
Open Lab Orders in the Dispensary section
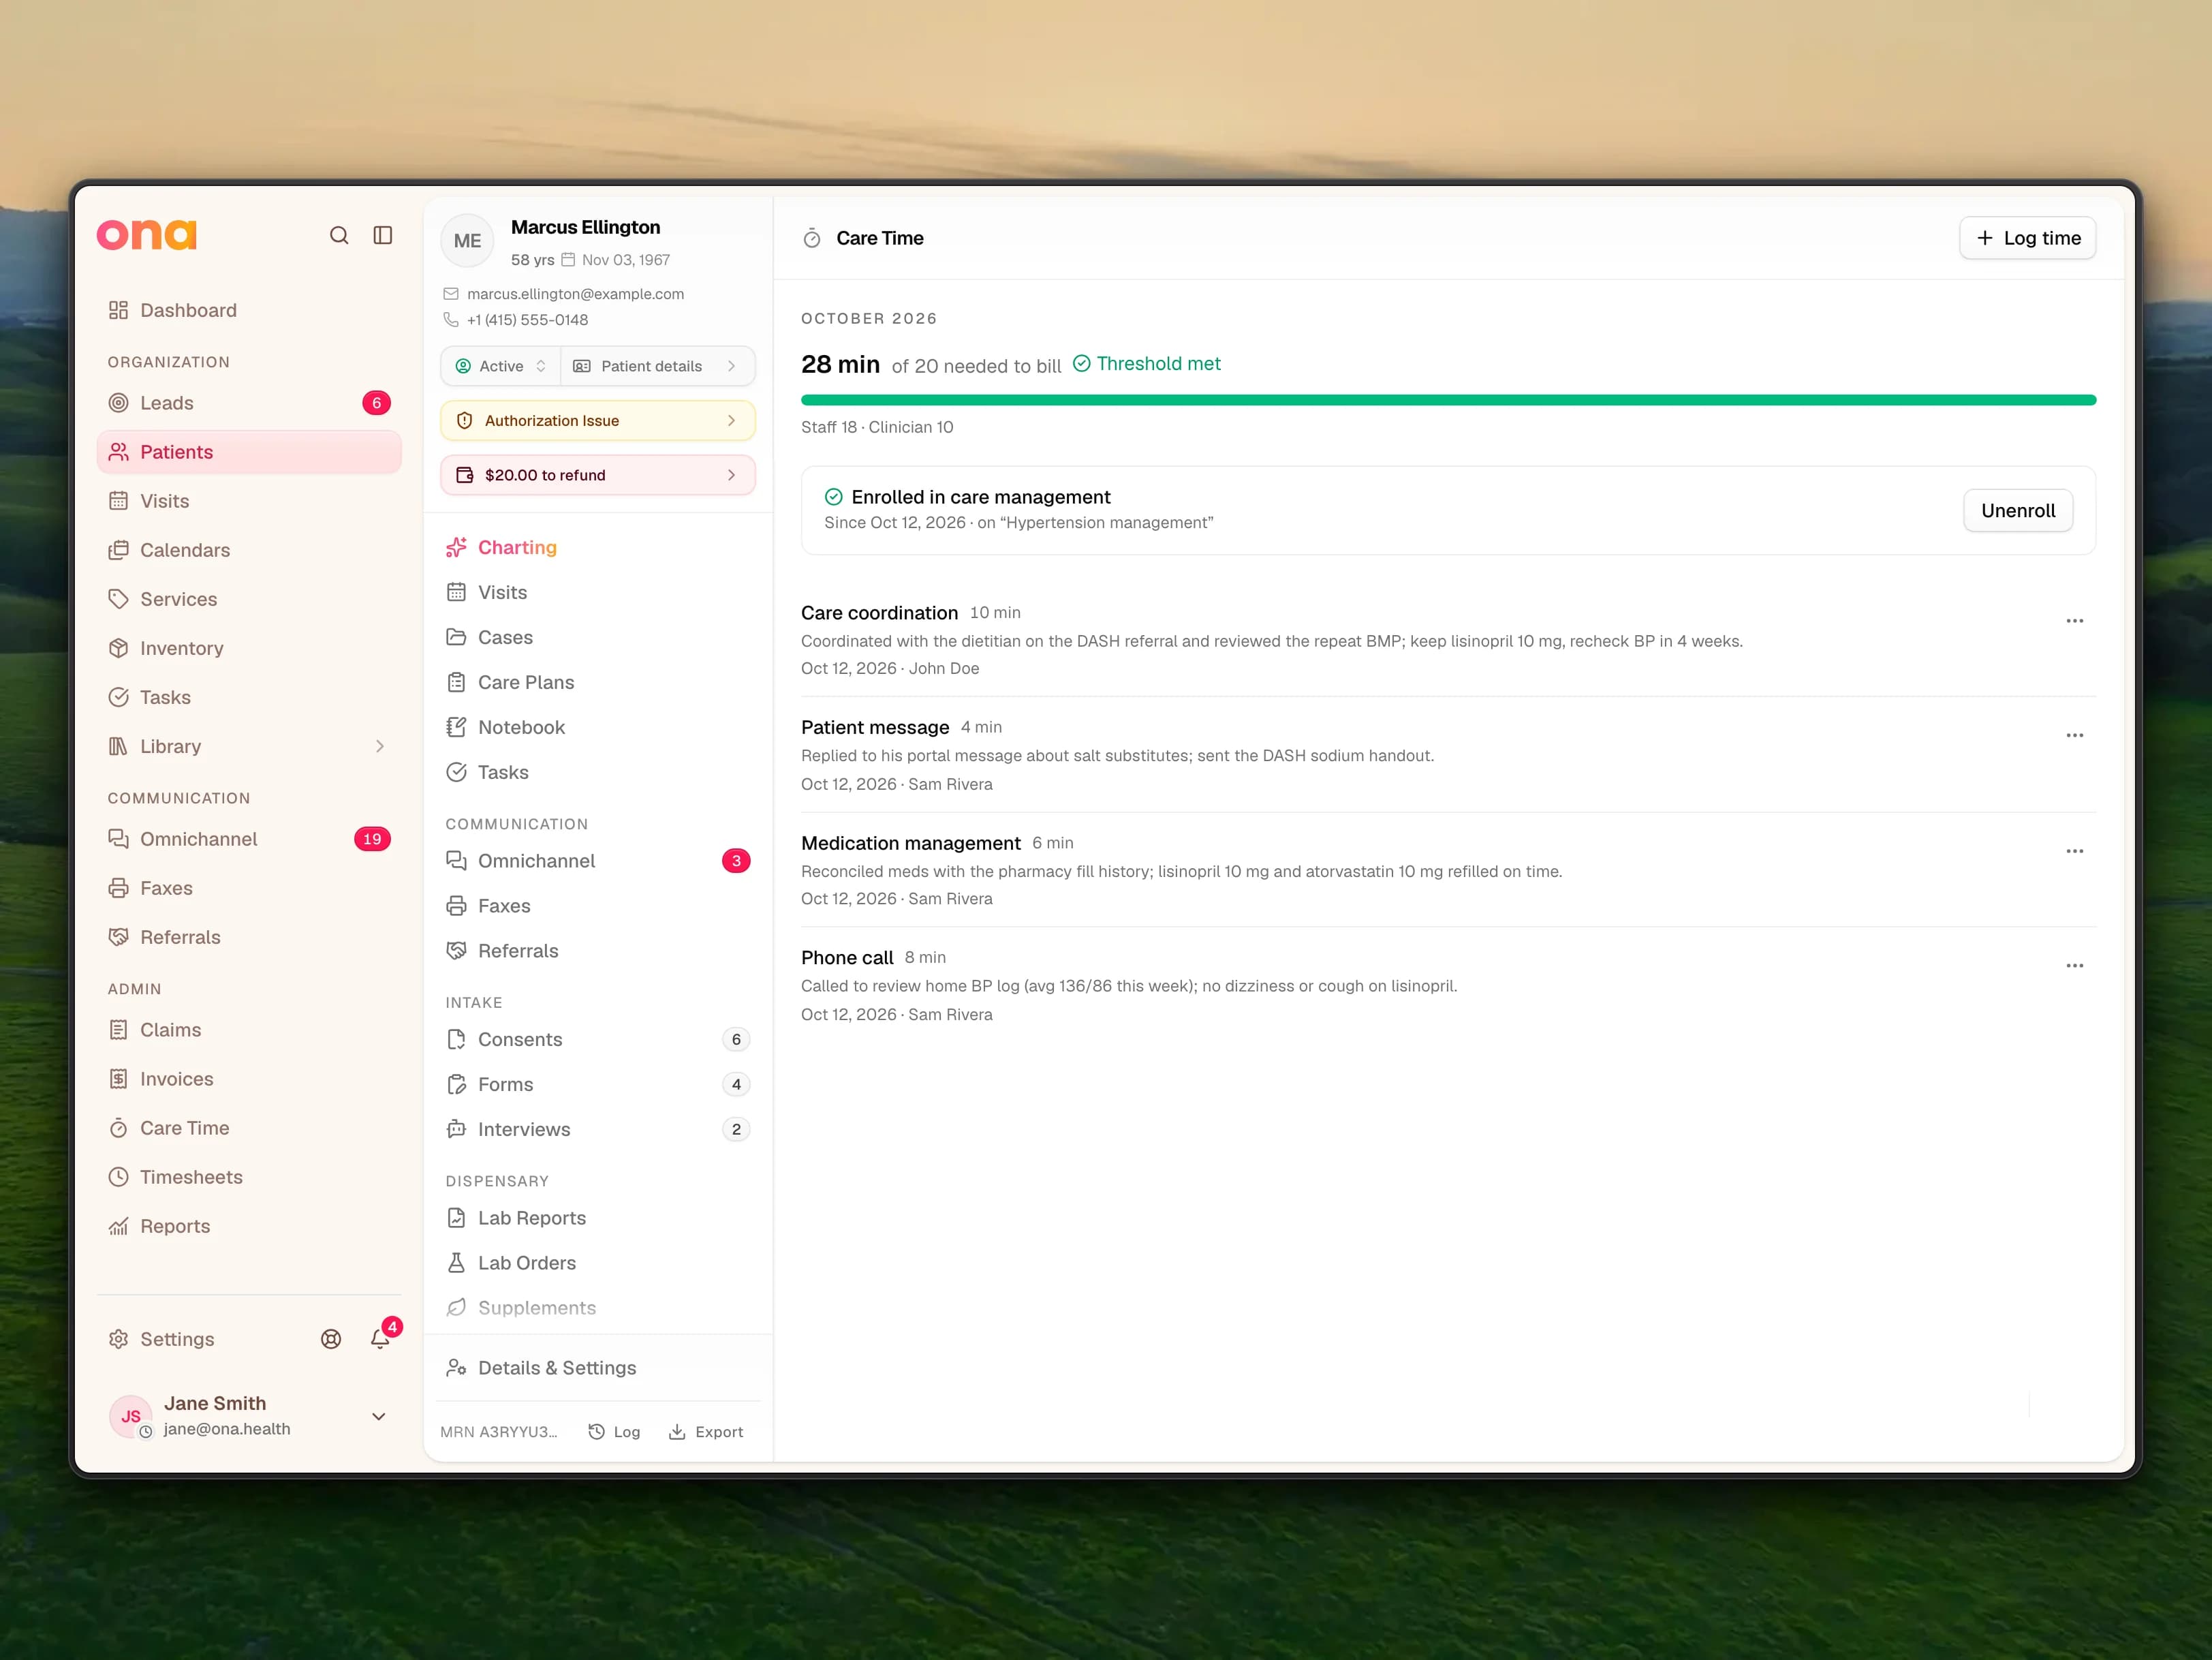click(598, 1263)
